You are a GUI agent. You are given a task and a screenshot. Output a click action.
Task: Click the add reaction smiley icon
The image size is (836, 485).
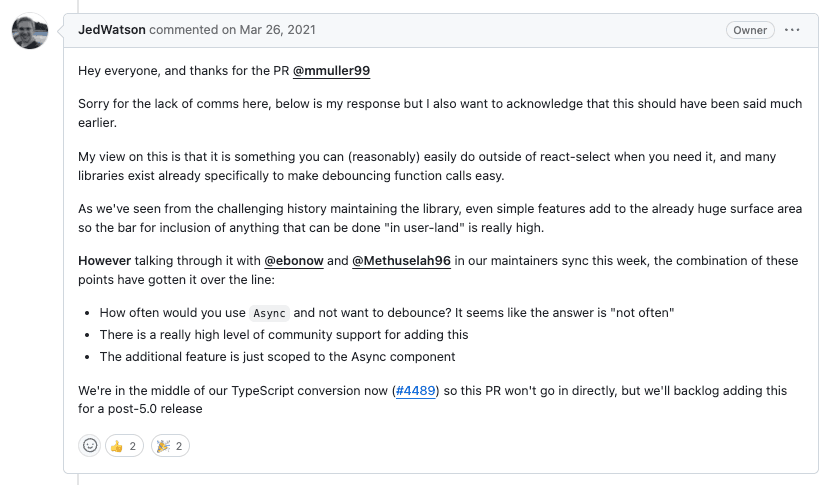pos(89,445)
